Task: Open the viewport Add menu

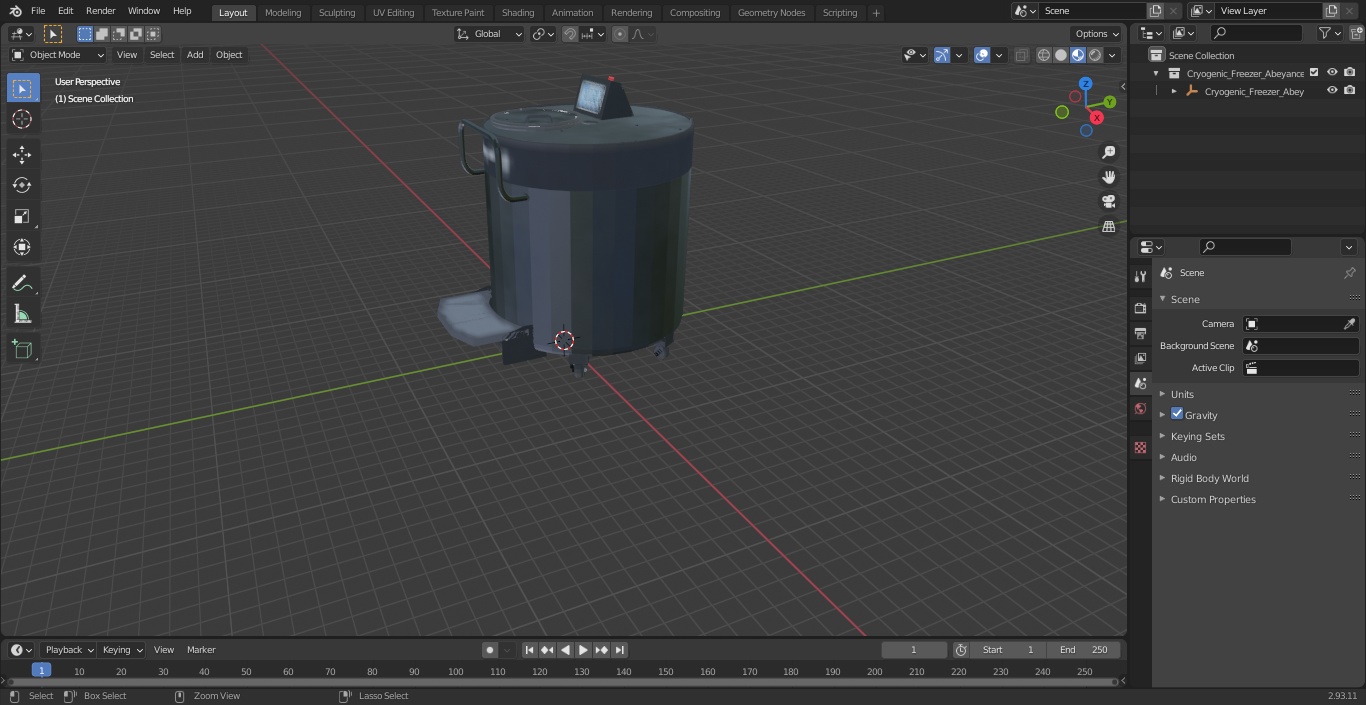Action: 195,55
